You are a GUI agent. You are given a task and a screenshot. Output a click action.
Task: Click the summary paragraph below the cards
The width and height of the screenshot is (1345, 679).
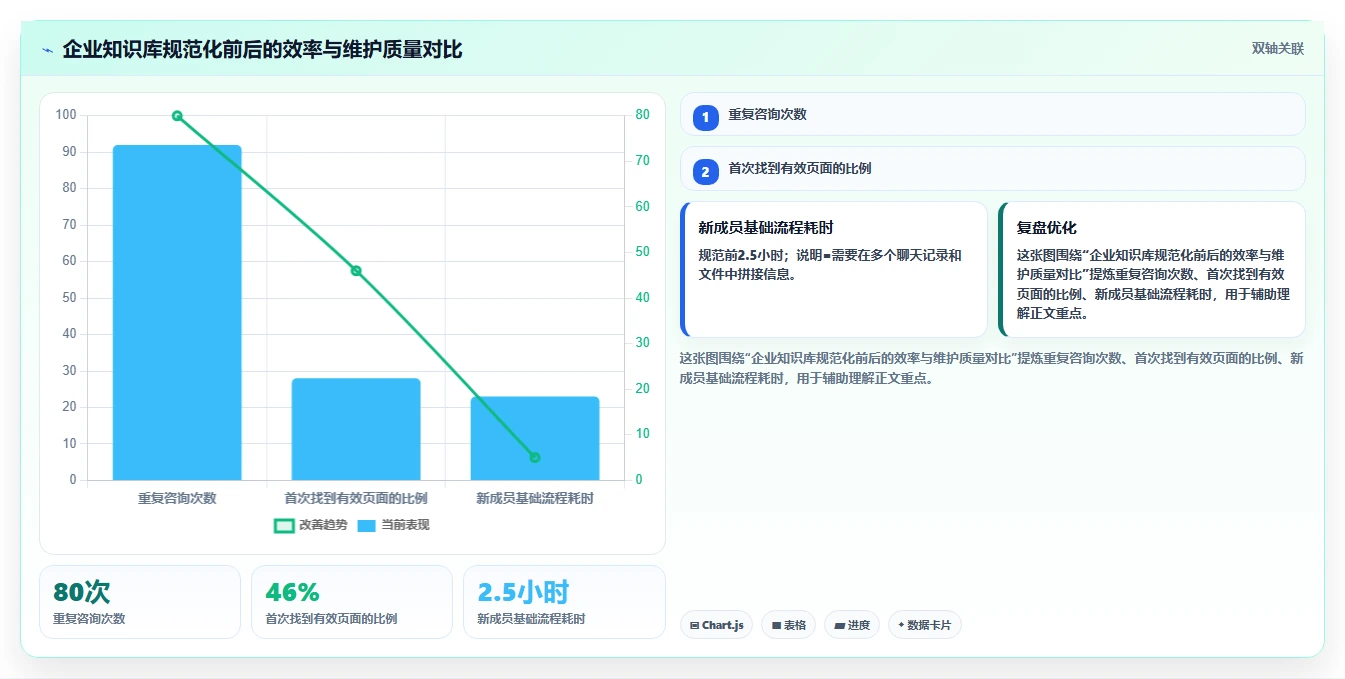point(991,368)
